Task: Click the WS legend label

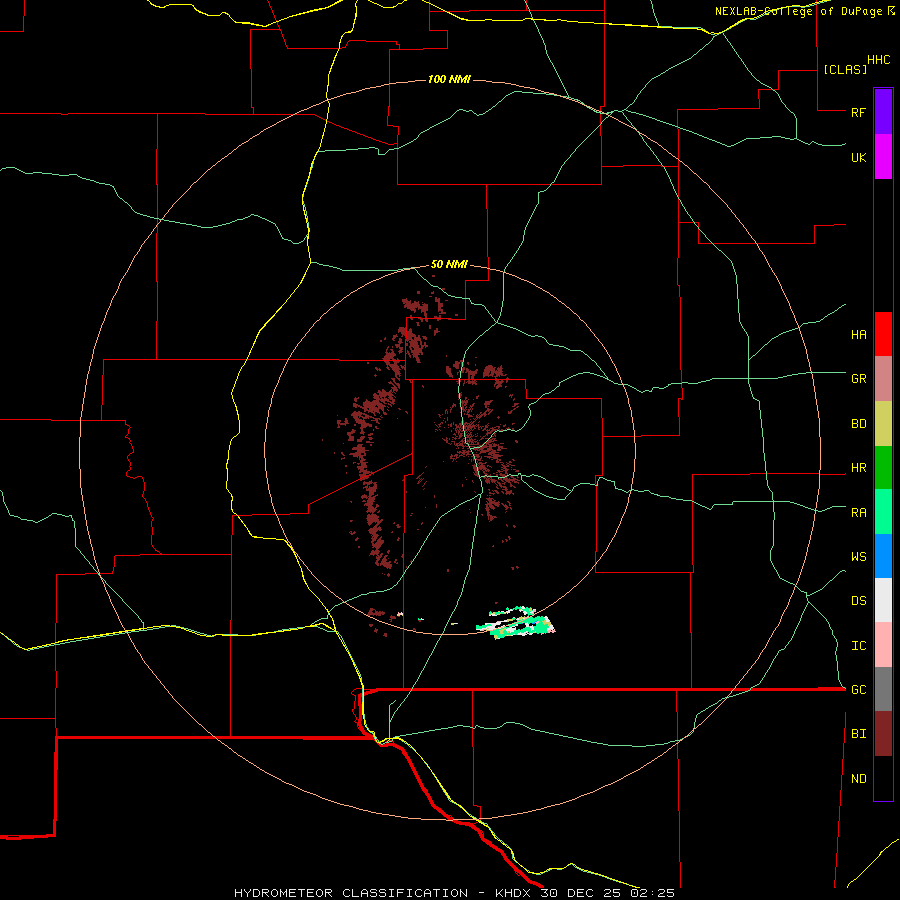Action: 859,557
